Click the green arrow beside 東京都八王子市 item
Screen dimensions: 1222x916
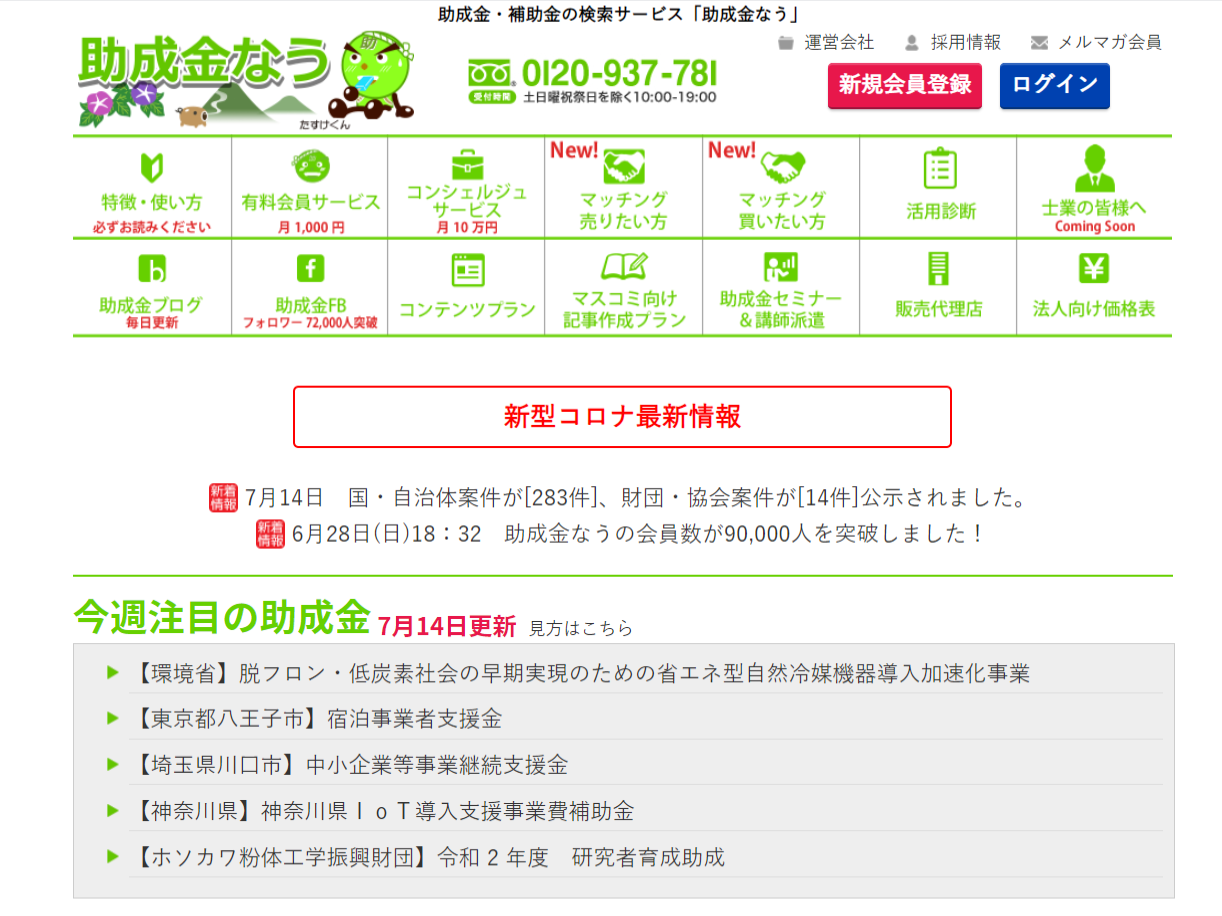(x=113, y=718)
